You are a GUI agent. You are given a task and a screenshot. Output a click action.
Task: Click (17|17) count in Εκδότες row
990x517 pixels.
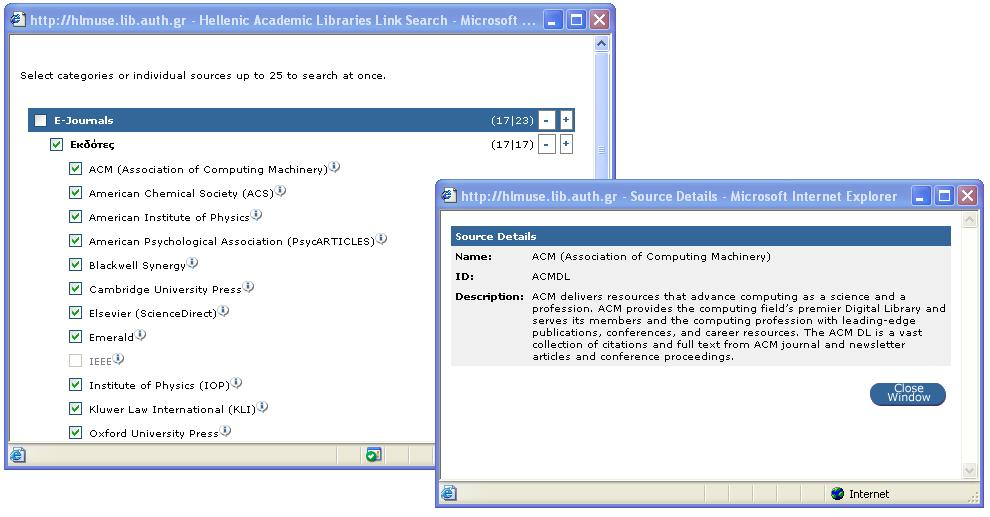[512, 145]
